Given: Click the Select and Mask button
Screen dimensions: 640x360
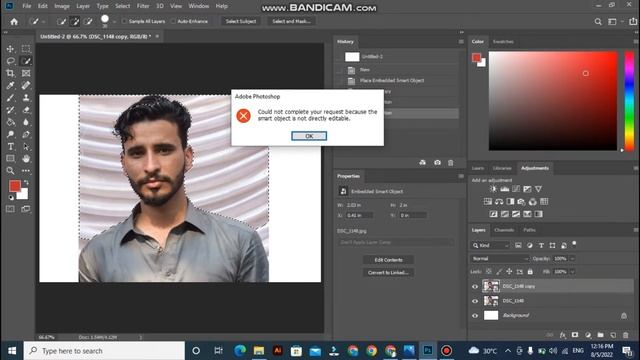Looking at the screenshot, I should point(291,21).
